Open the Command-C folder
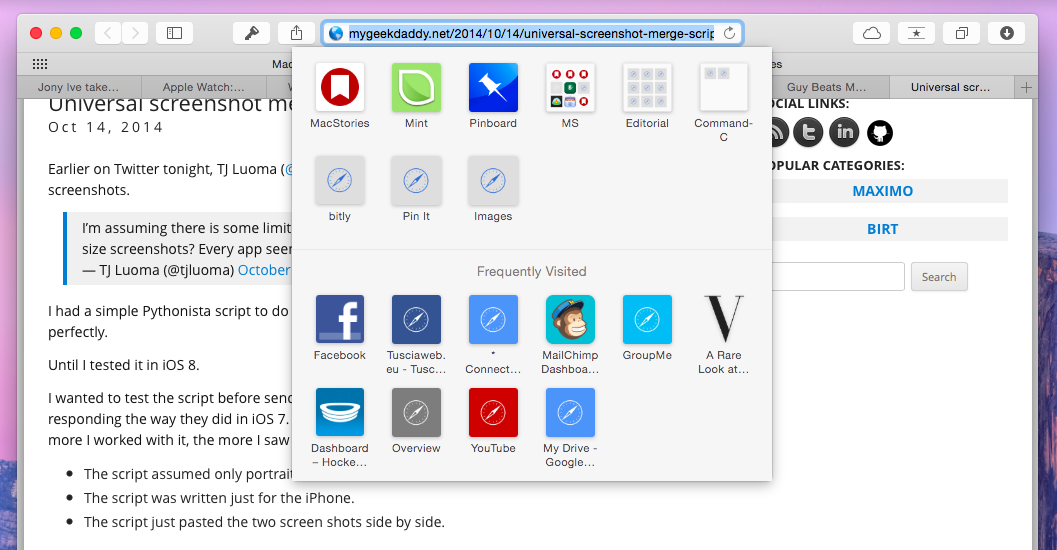Viewport: 1057px width, 550px height. tap(724, 88)
